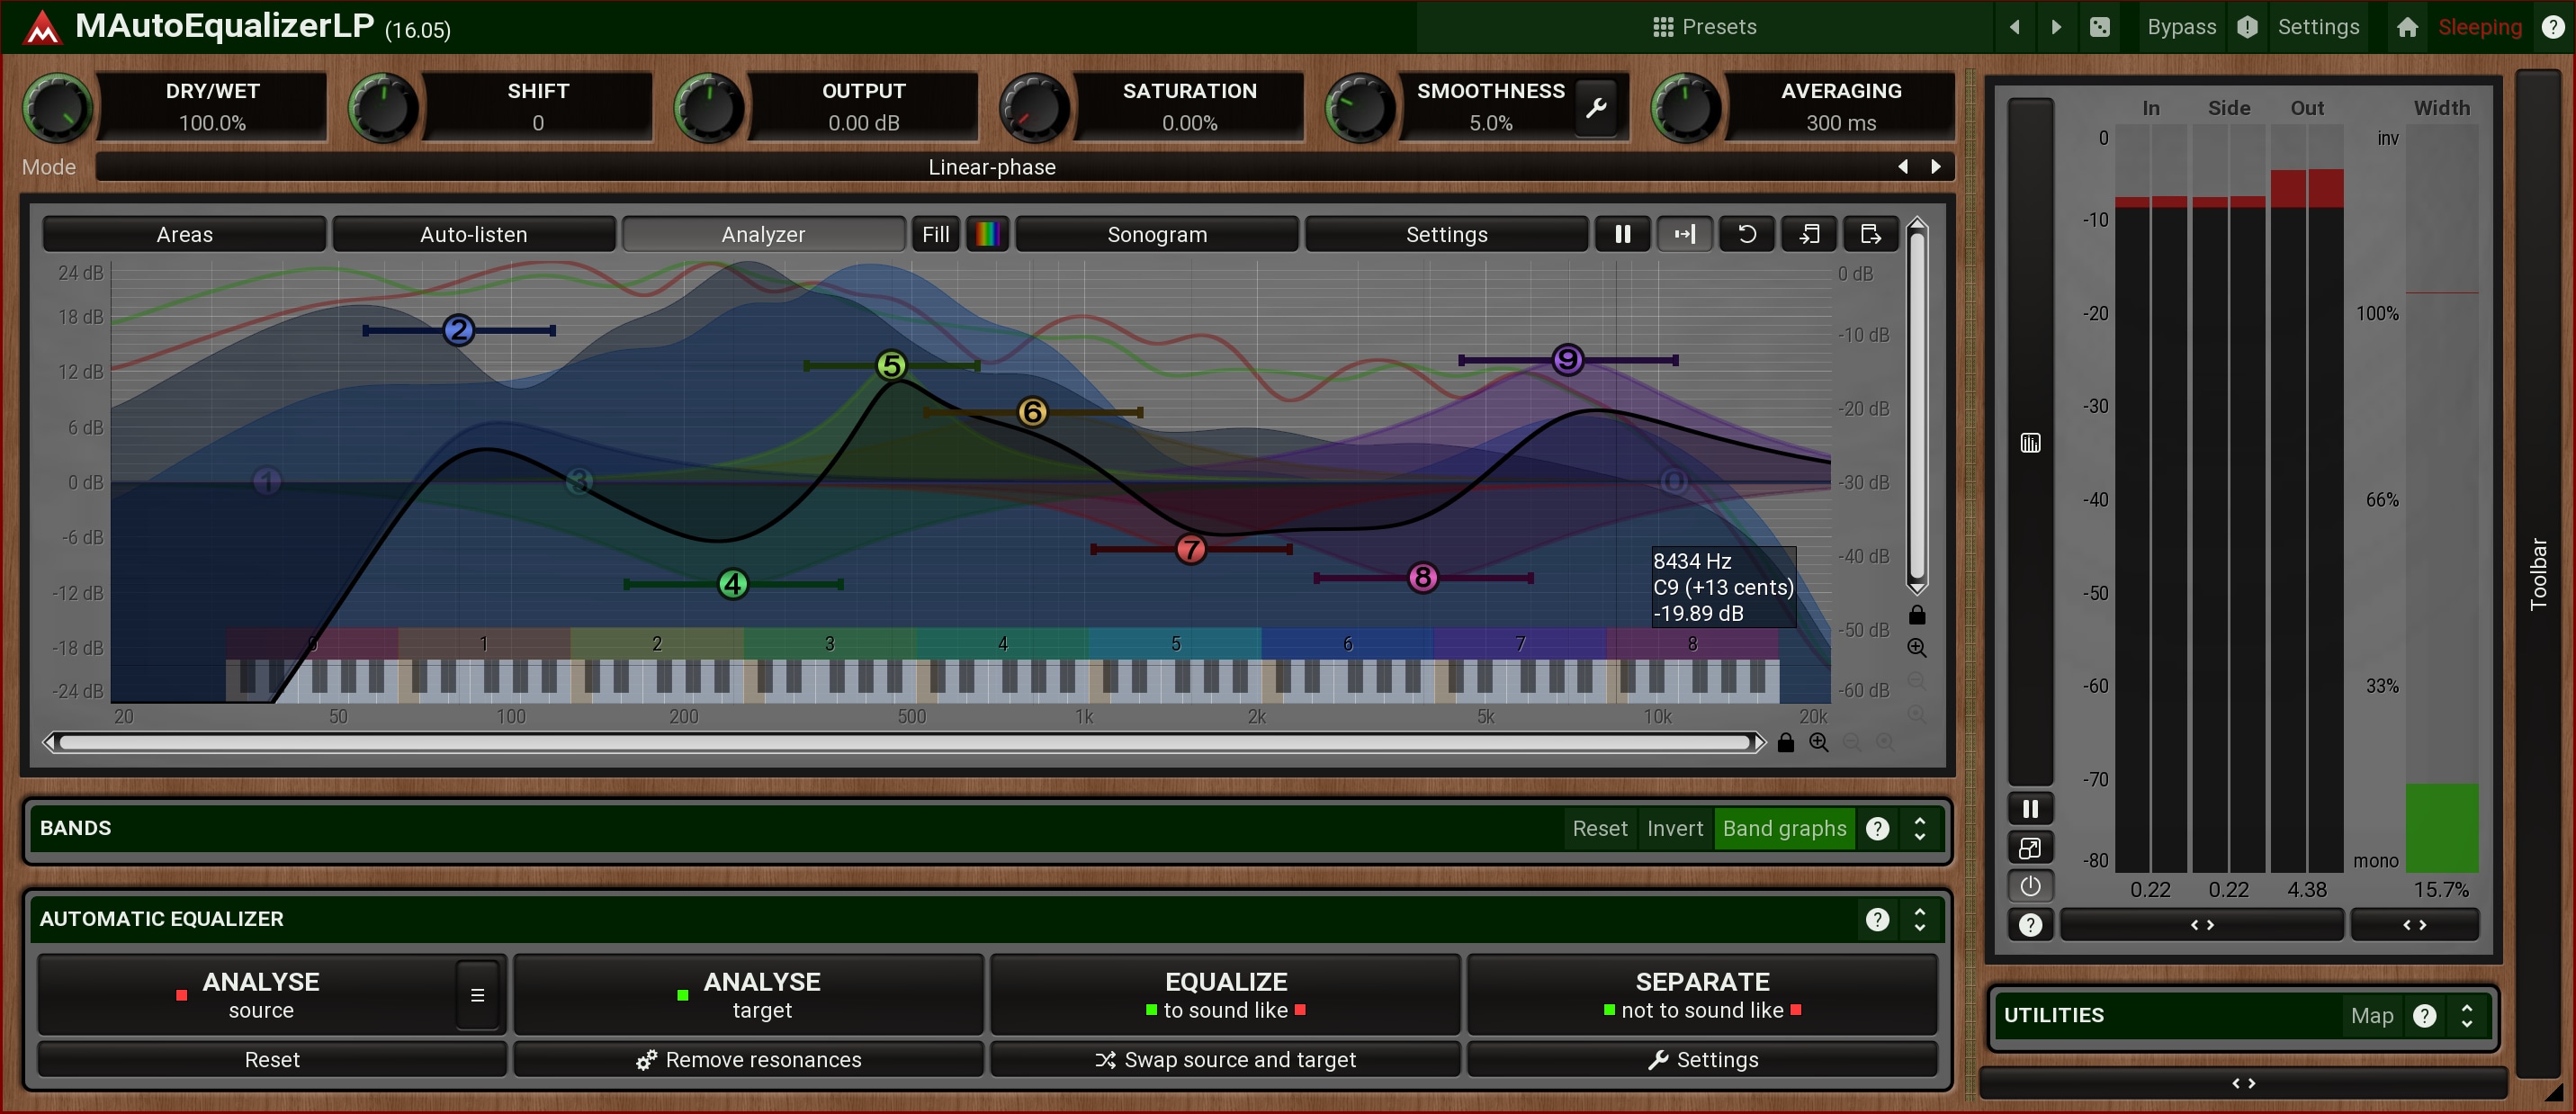2576x1114 pixels.
Task: Click the MeldaProduction logo icon
Action: click(41, 27)
